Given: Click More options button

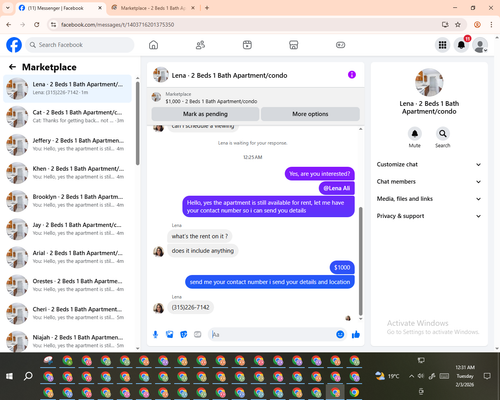Looking at the screenshot, I should click(x=310, y=114).
